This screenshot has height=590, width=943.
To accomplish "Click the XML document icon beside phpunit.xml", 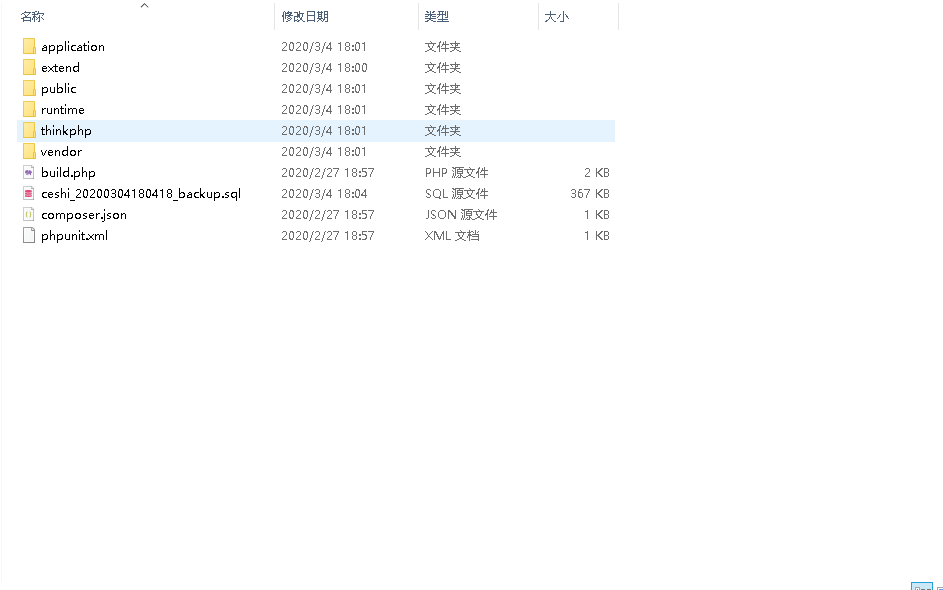I will pos(28,235).
